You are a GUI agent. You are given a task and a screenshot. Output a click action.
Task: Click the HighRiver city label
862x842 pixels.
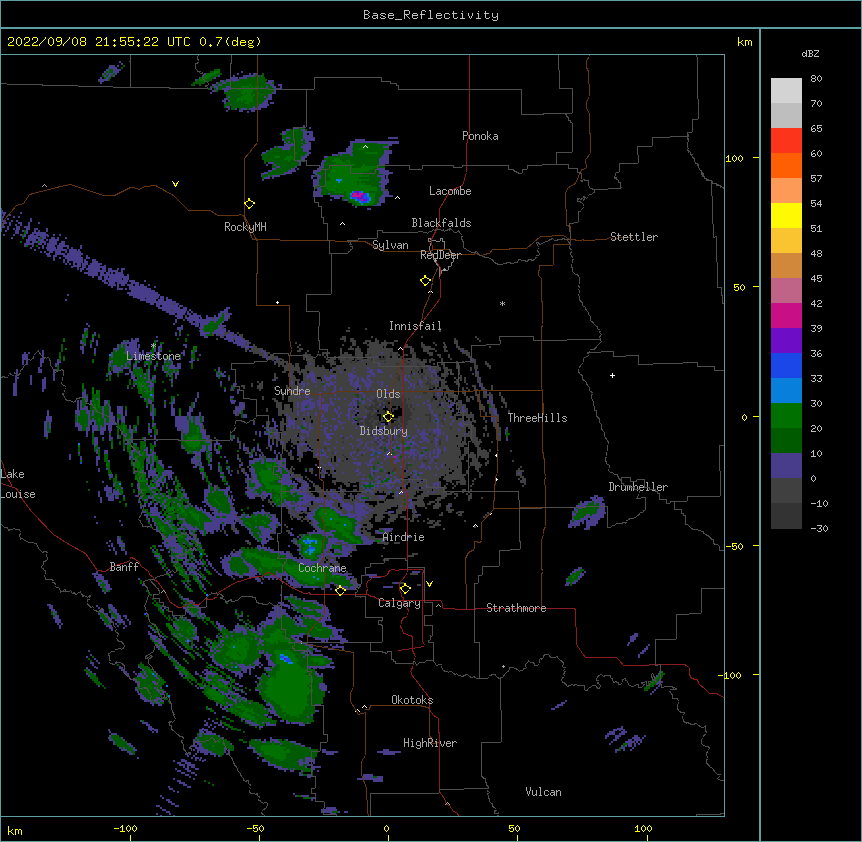(430, 743)
